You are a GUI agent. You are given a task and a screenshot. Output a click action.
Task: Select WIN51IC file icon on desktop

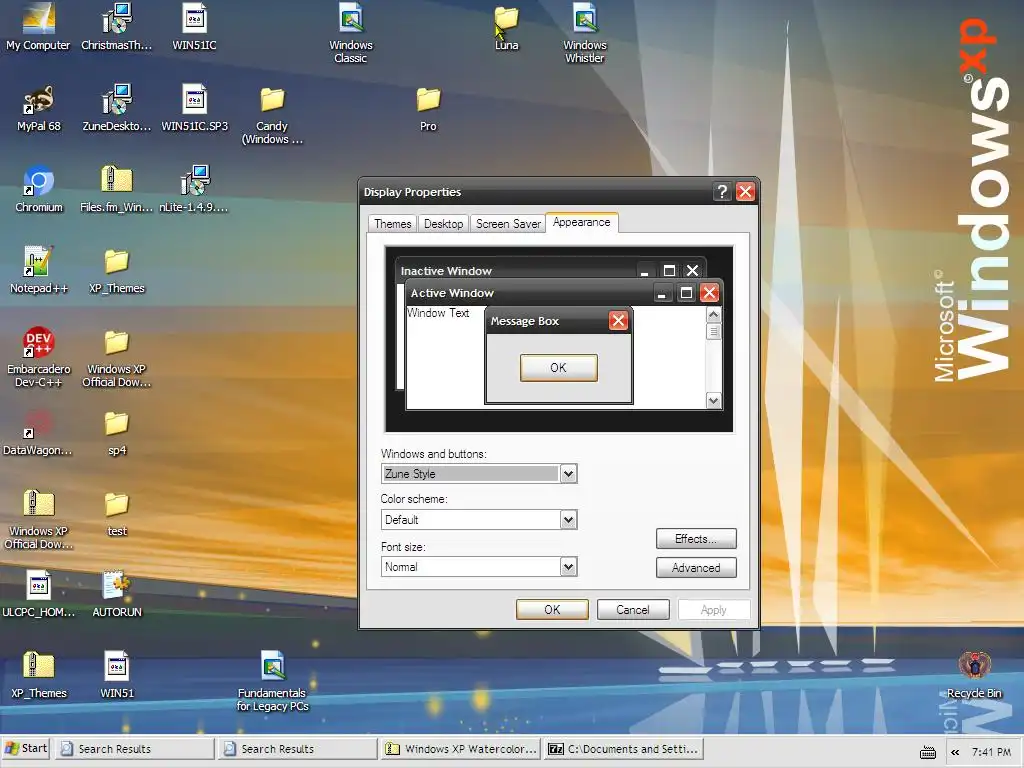click(x=194, y=27)
